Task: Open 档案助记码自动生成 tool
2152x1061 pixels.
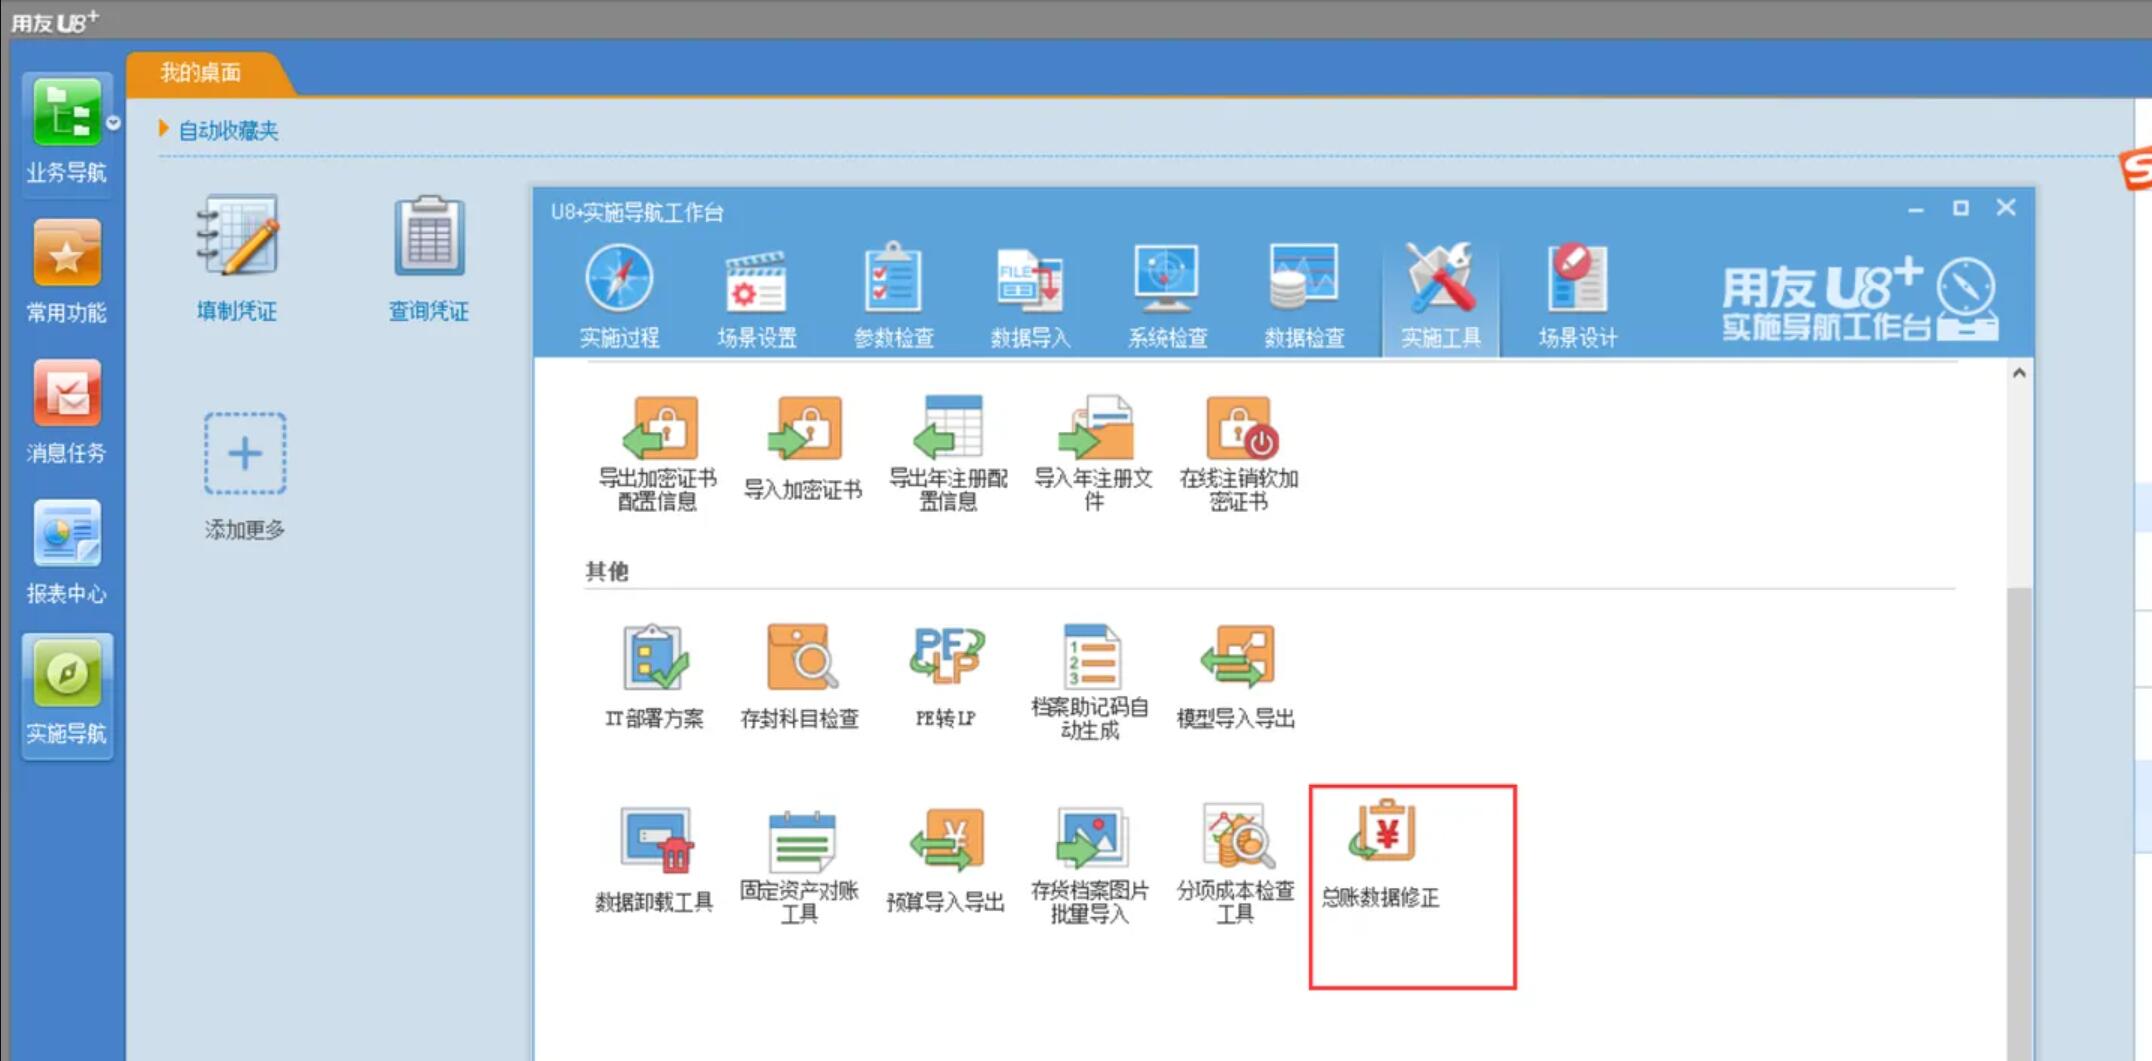Action: click(x=1090, y=681)
